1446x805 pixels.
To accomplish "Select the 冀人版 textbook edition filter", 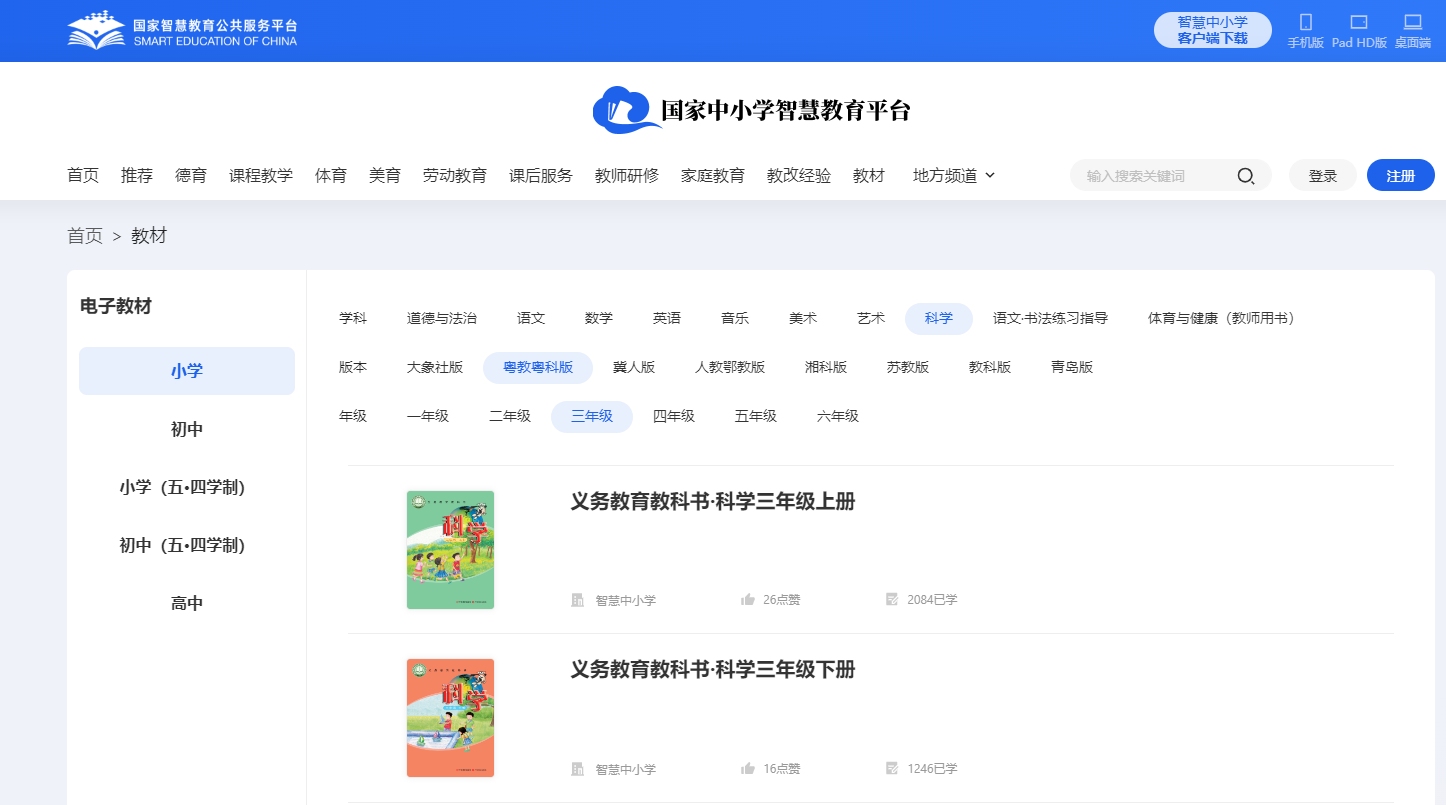I will point(634,367).
